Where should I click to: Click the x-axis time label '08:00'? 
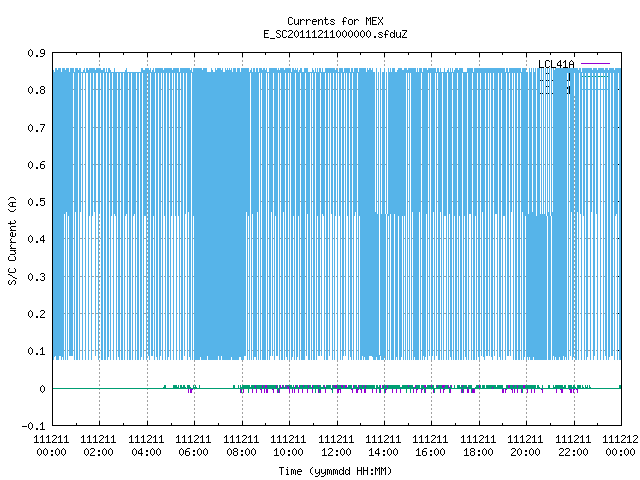(241, 452)
